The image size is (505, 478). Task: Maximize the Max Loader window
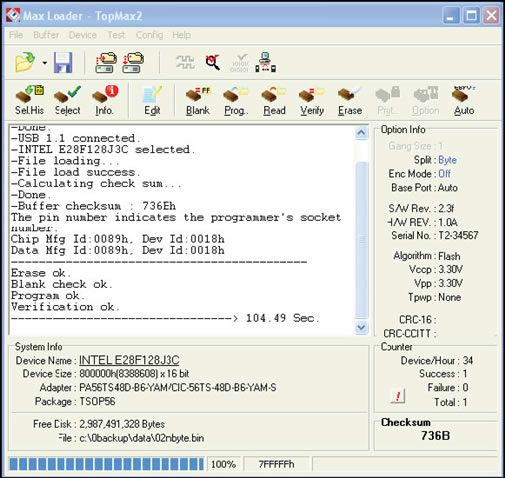click(471, 15)
